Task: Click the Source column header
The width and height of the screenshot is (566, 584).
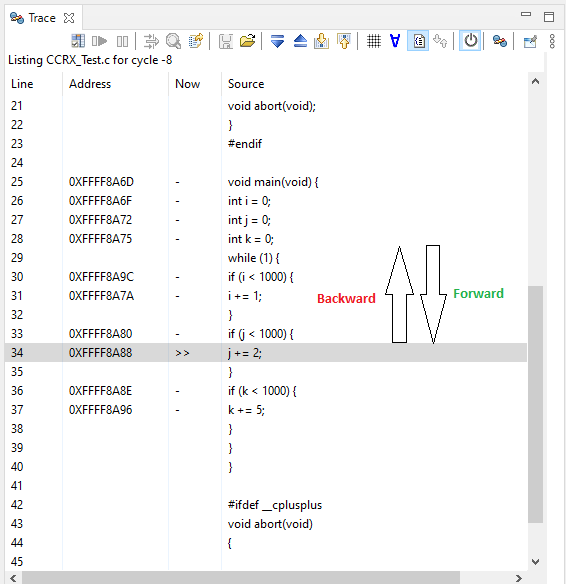Action: pos(246,84)
